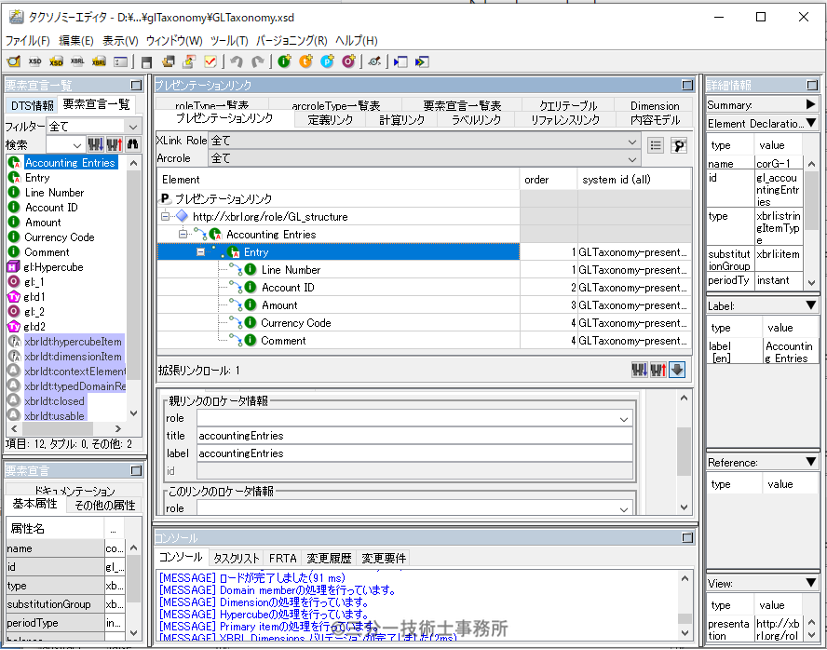Image resolution: width=827 pixels, height=650 pixels.
Task: Click the binoculars search icon
Action: (x=132, y=144)
